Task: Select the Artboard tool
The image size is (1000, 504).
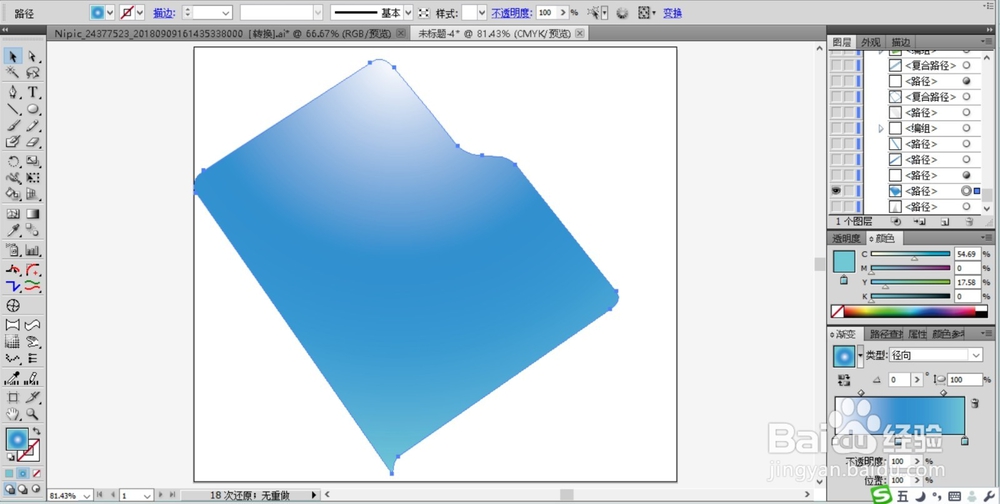Action: [x=13, y=397]
